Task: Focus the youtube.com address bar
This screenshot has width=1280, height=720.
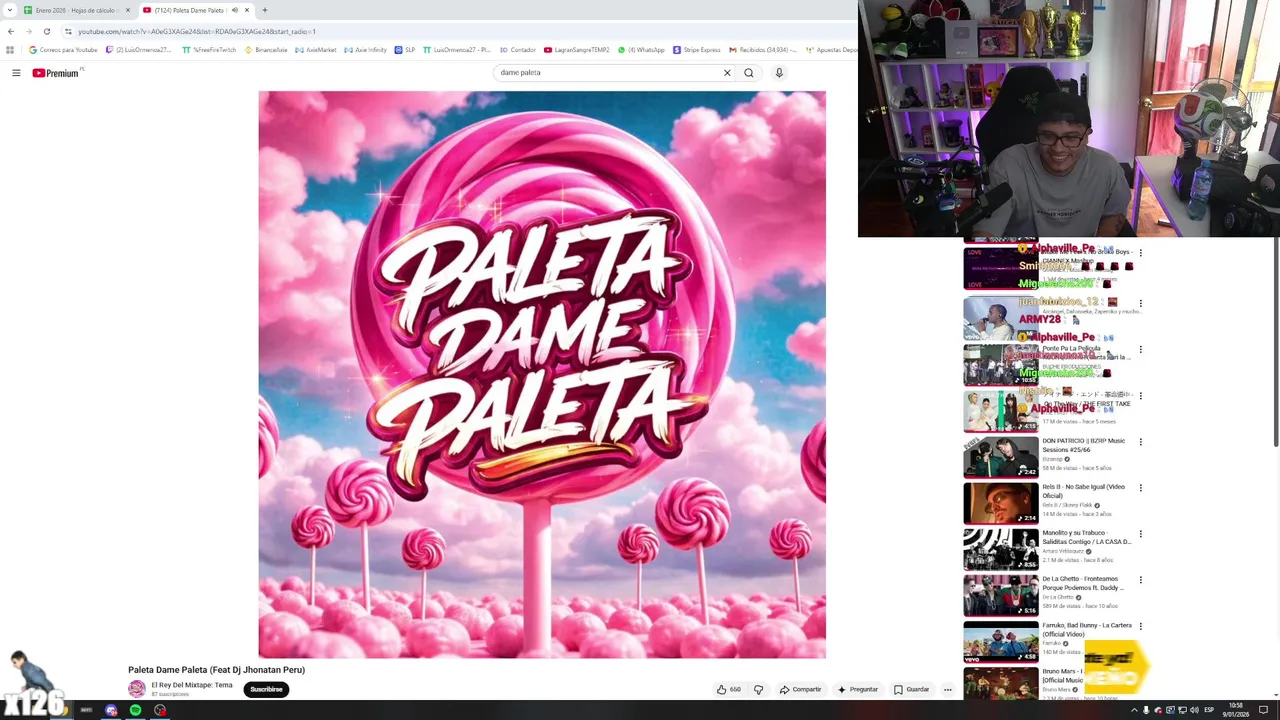Action: (x=460, y=31)
